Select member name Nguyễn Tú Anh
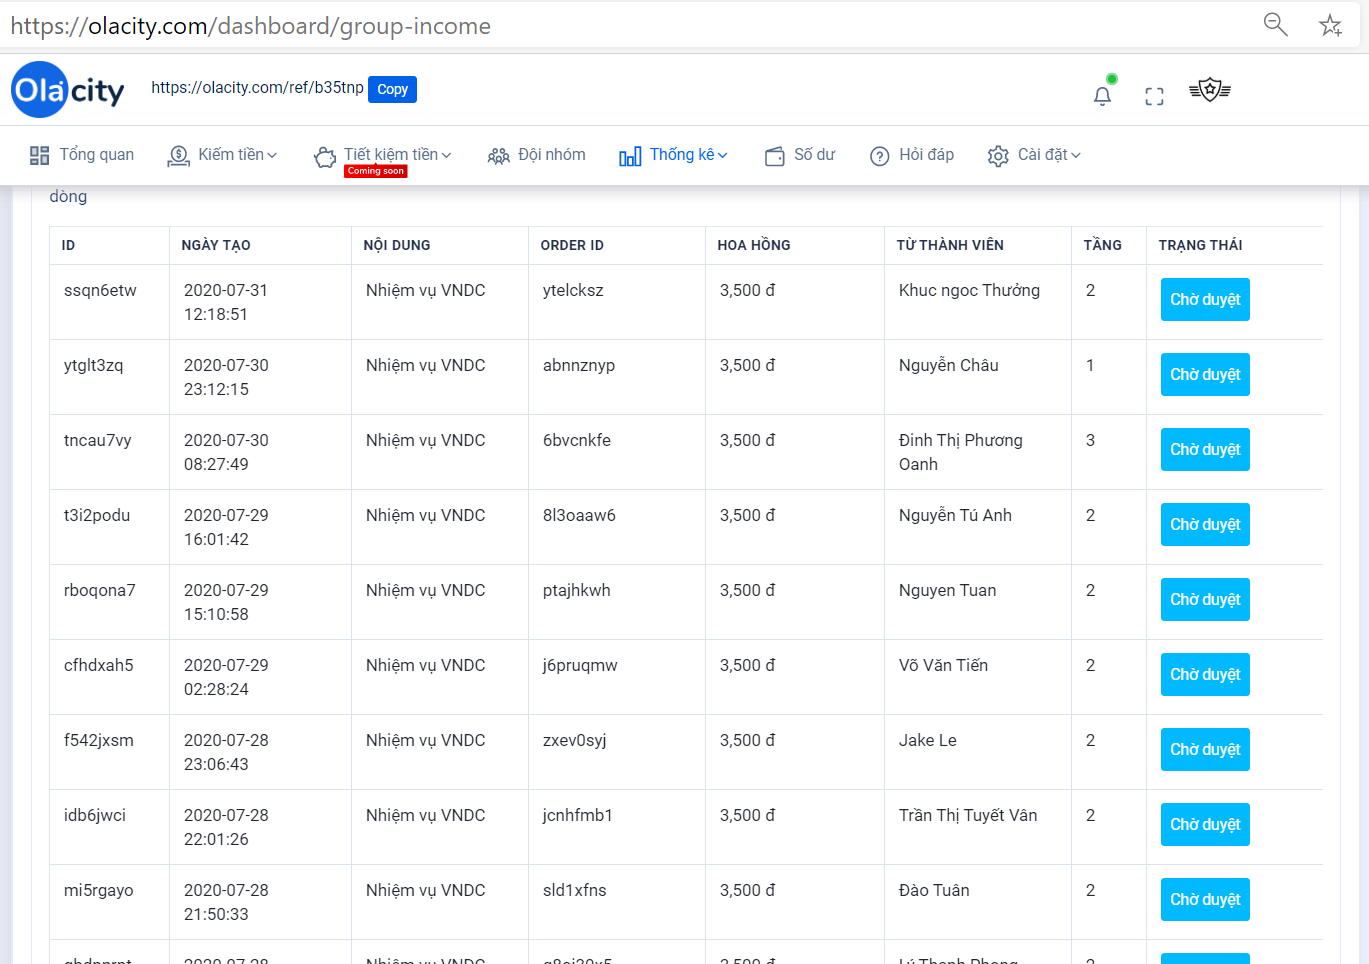 click(x=955, y=516)
